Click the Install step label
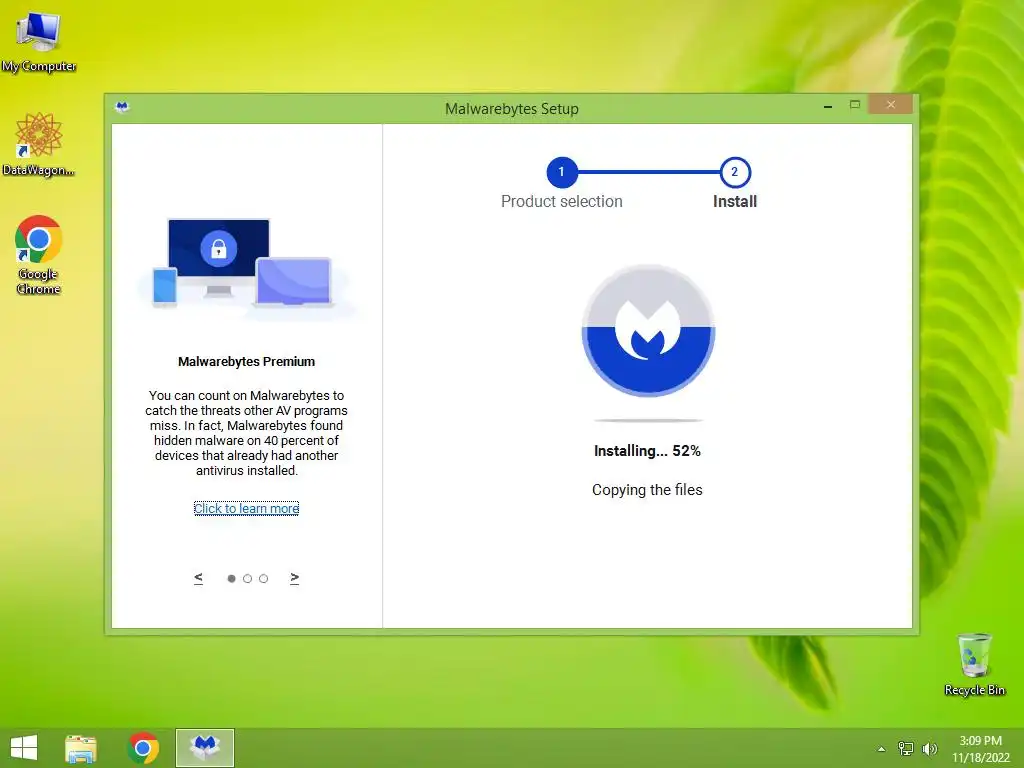 tap(735, 201)
